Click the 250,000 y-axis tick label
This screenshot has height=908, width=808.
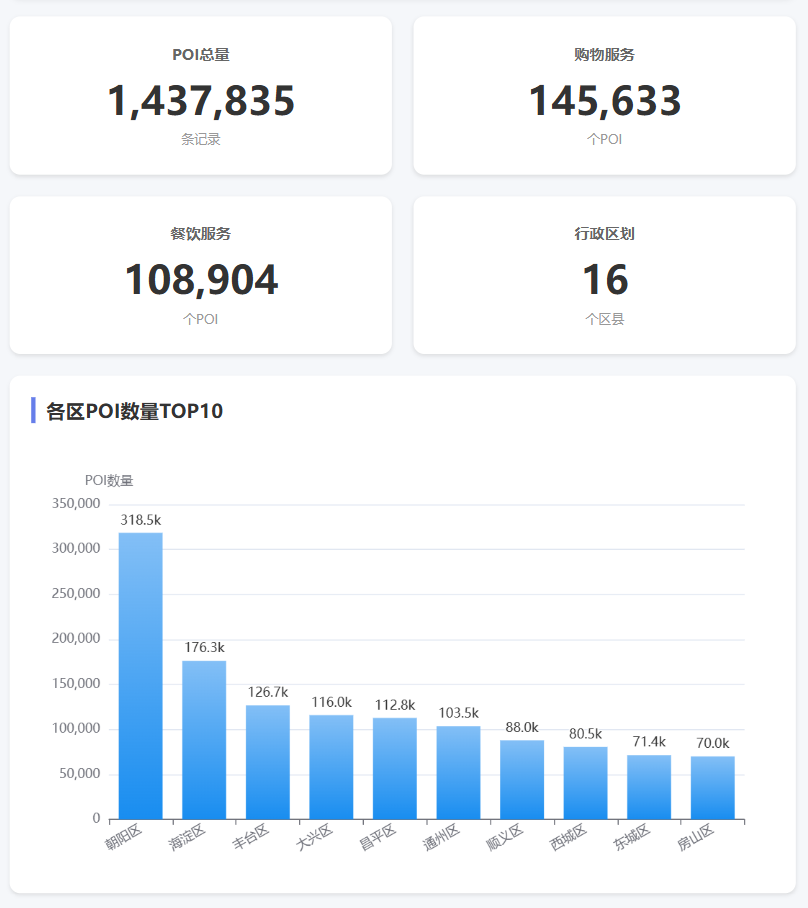[x=76, y=594]
